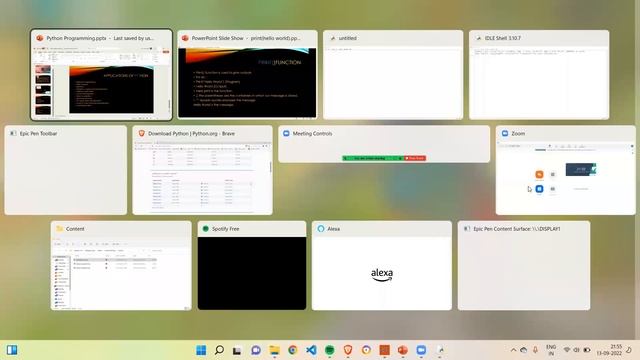
Task: Switch to Download Python Brave window
Action: (x=202, y=170)
